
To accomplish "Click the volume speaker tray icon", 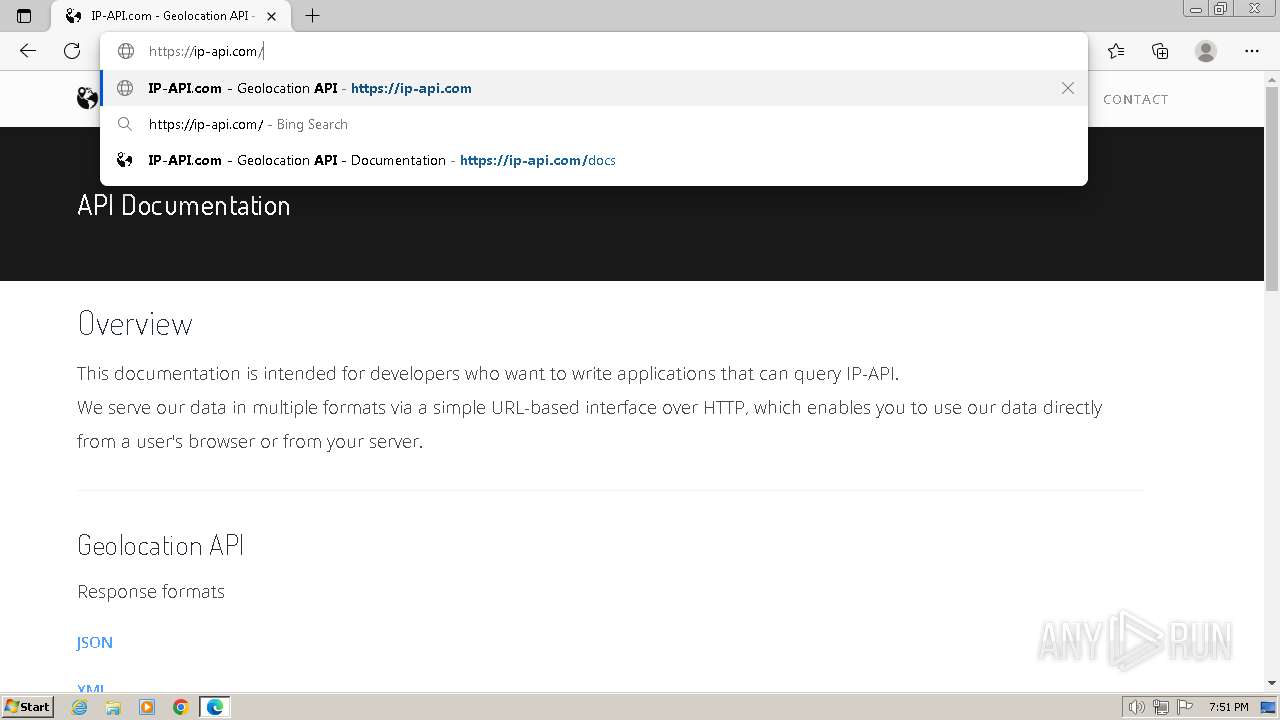I will tap(1136, 707).
